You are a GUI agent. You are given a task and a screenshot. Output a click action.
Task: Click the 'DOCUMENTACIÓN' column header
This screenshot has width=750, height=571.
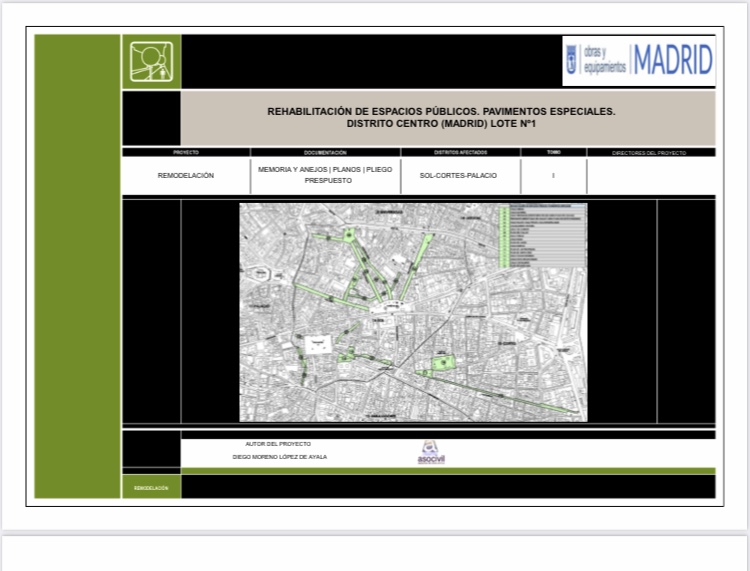click(x=325, y=153)
